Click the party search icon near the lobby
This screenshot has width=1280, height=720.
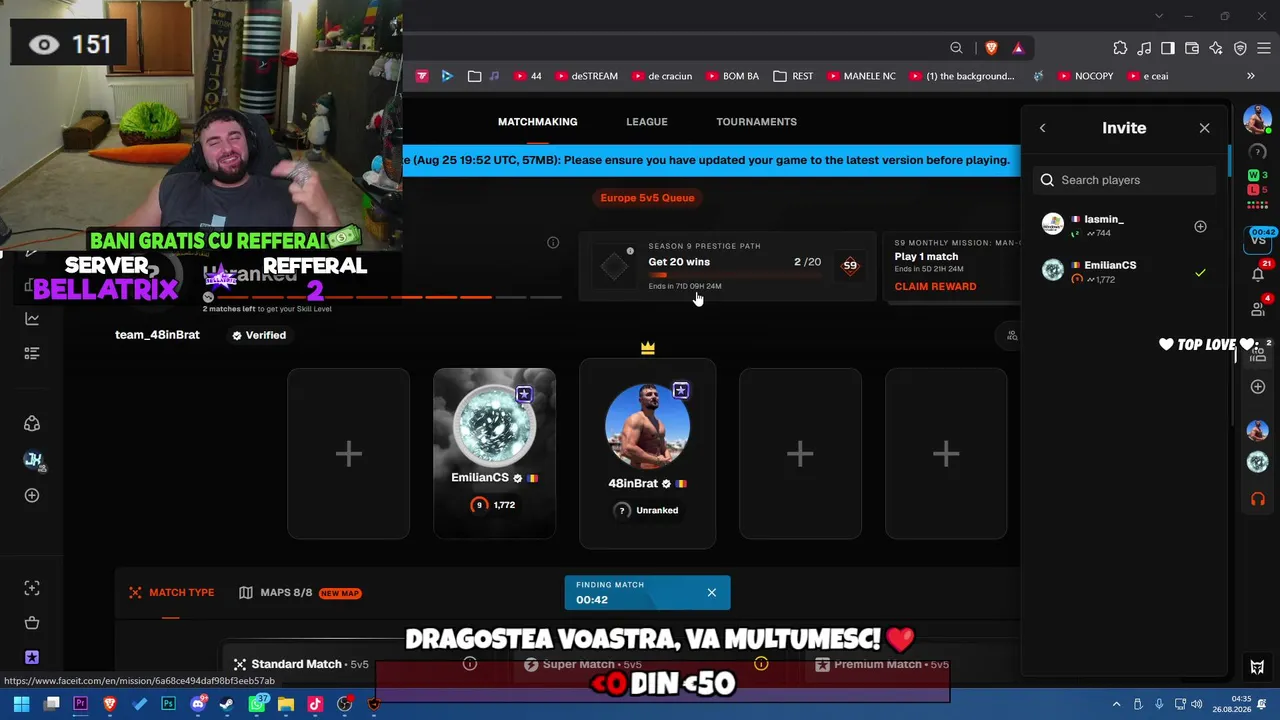1012,336
